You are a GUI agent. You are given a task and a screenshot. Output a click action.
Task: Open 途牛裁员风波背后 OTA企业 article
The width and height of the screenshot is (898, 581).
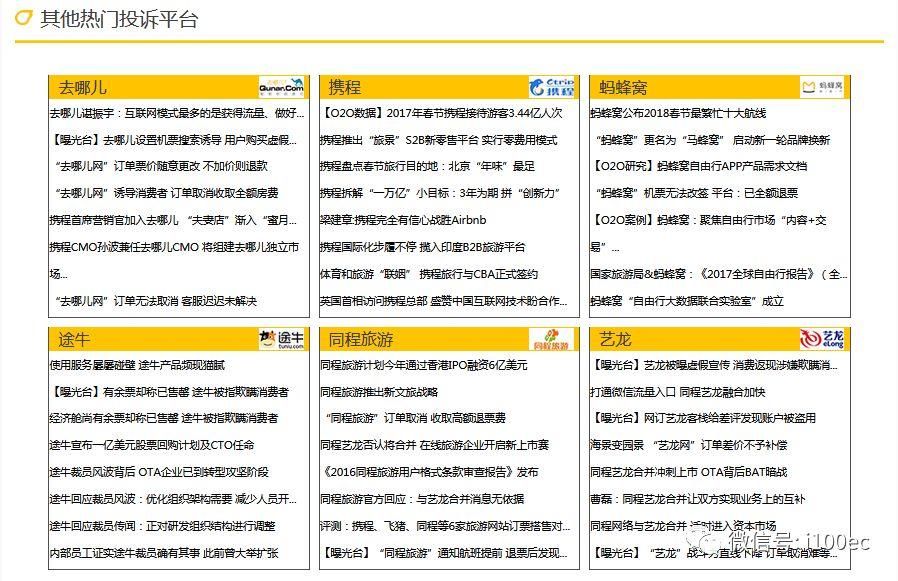[159, 472]
